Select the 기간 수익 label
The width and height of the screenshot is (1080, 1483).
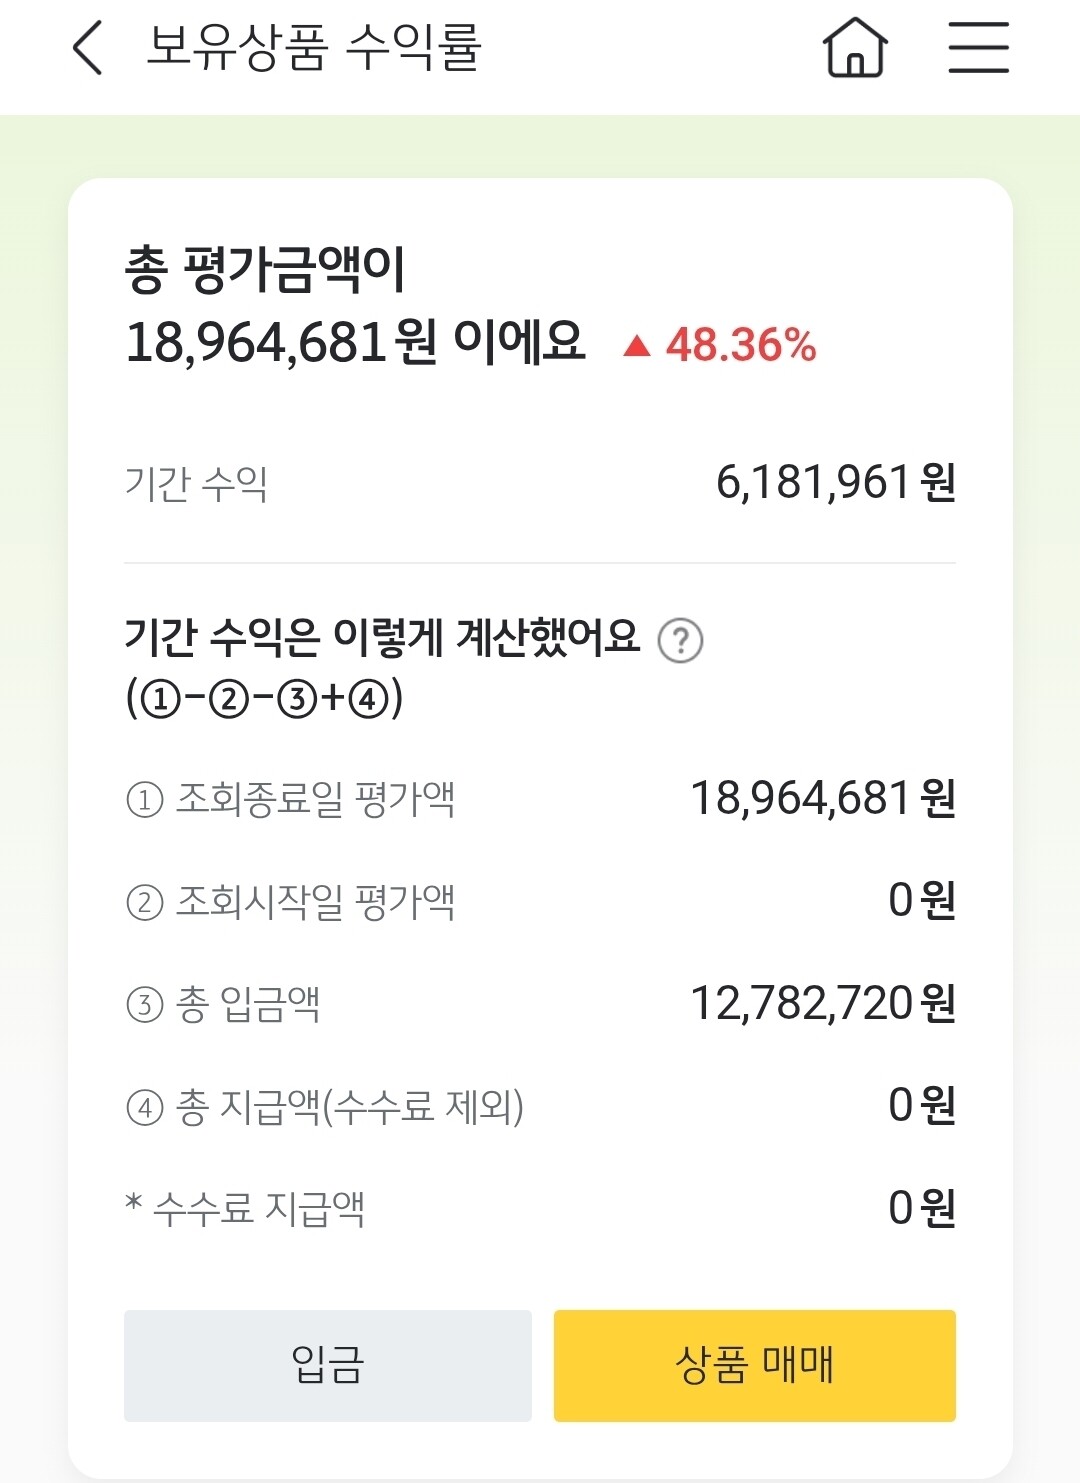pos(196,484)
